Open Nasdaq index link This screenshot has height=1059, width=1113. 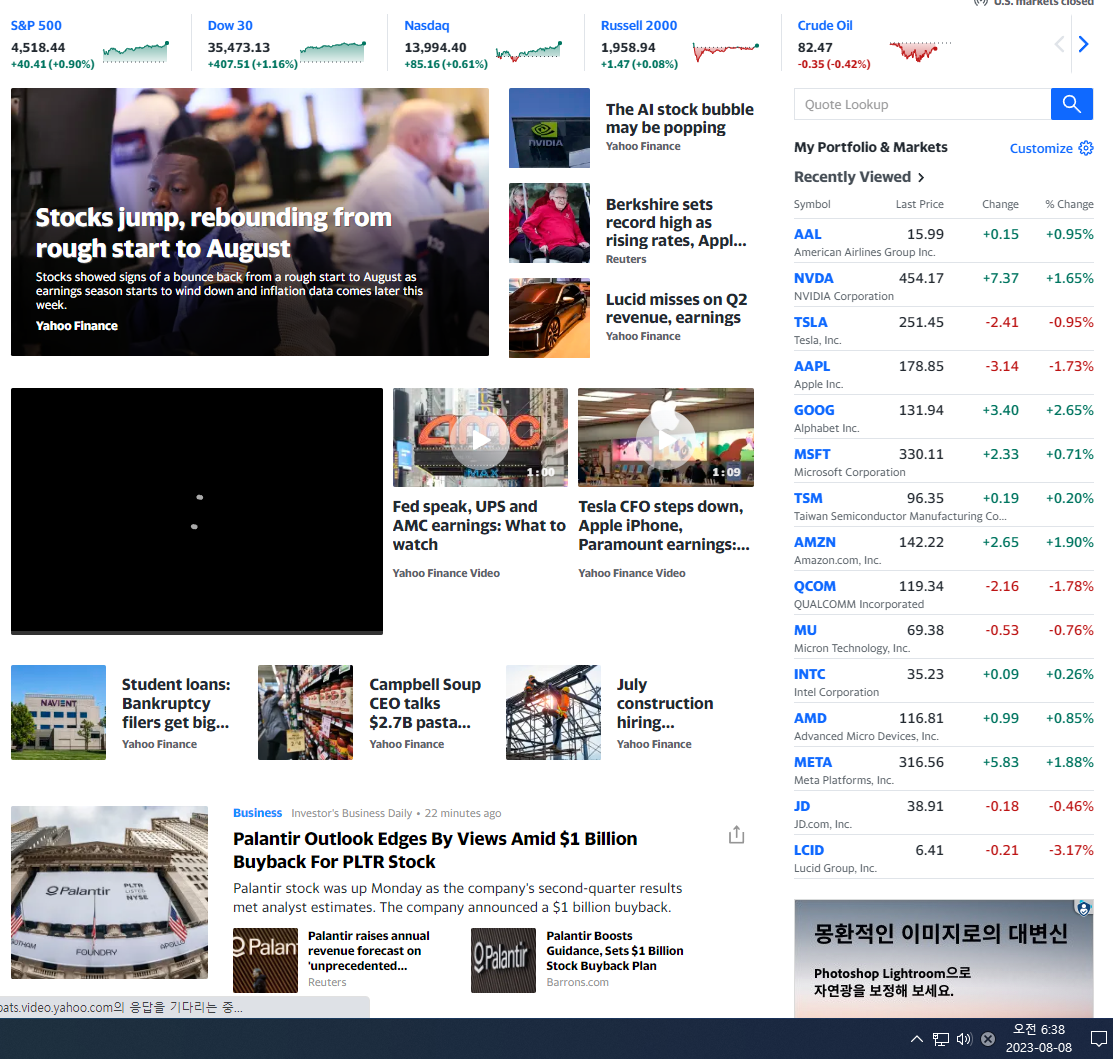427,26
